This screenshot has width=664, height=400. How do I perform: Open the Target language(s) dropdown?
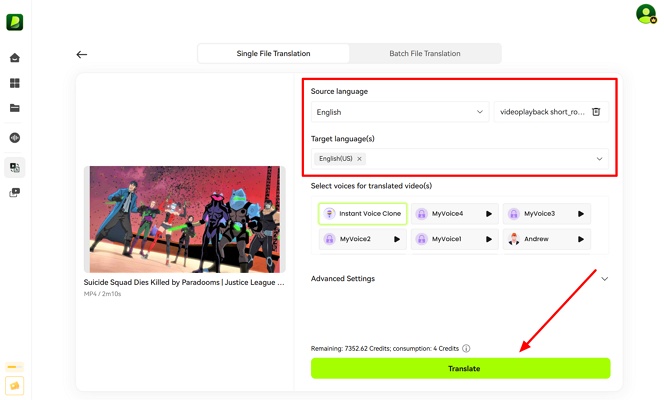point(459,159)
